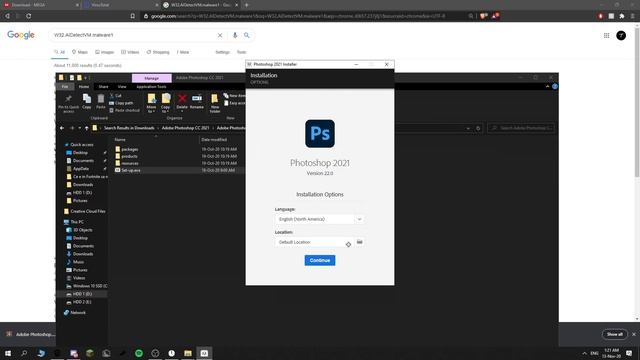Select Videos under This PC

click(x=79, y=278)
